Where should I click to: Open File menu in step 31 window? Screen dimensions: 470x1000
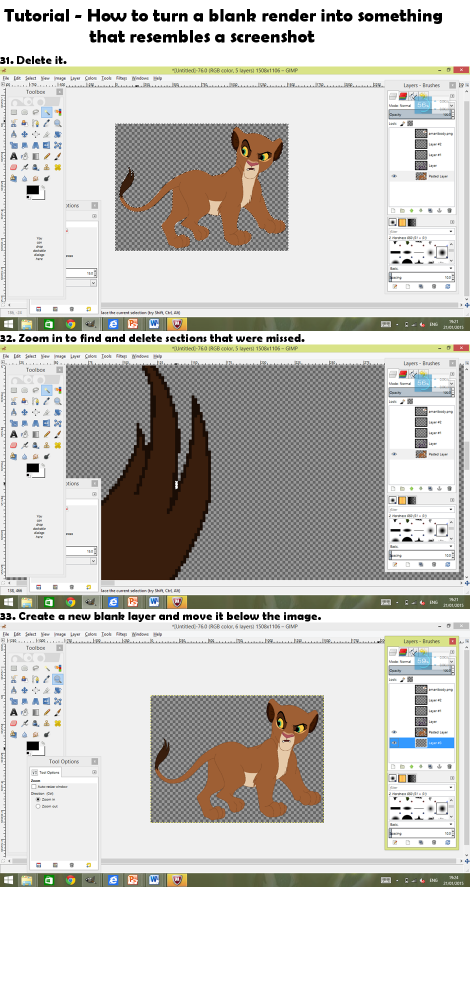(6, 78)
